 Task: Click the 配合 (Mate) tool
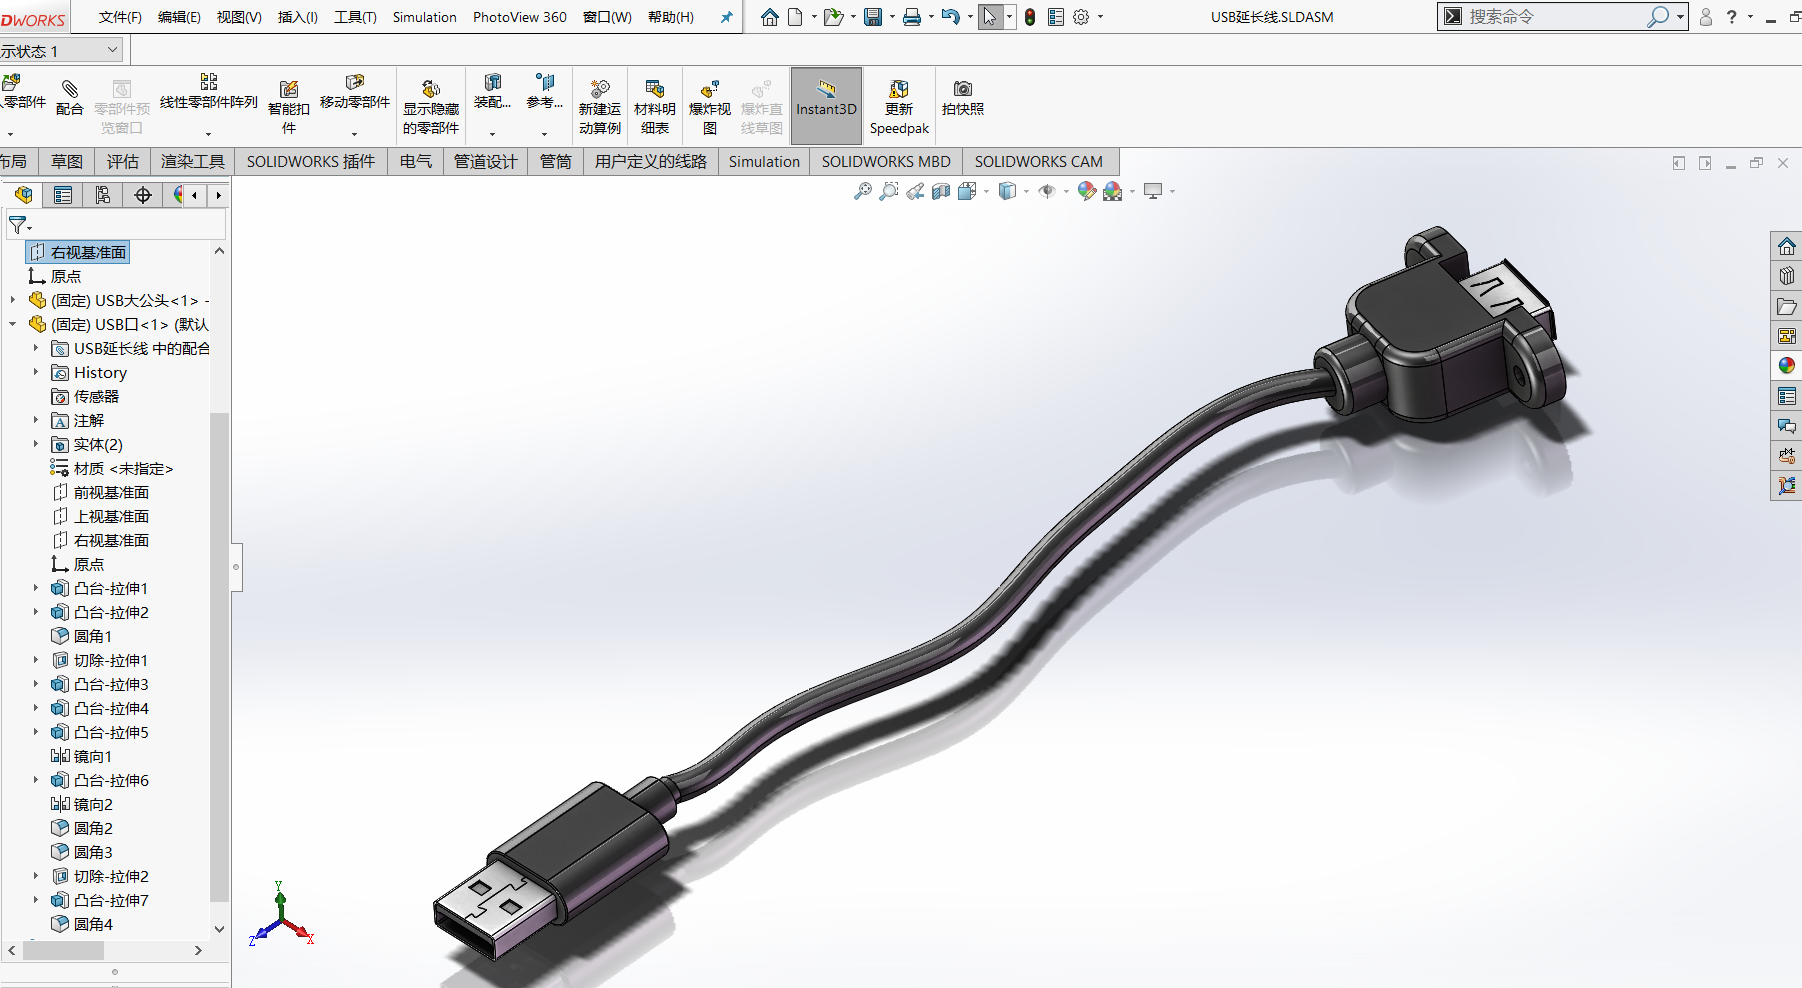point(69,98)
